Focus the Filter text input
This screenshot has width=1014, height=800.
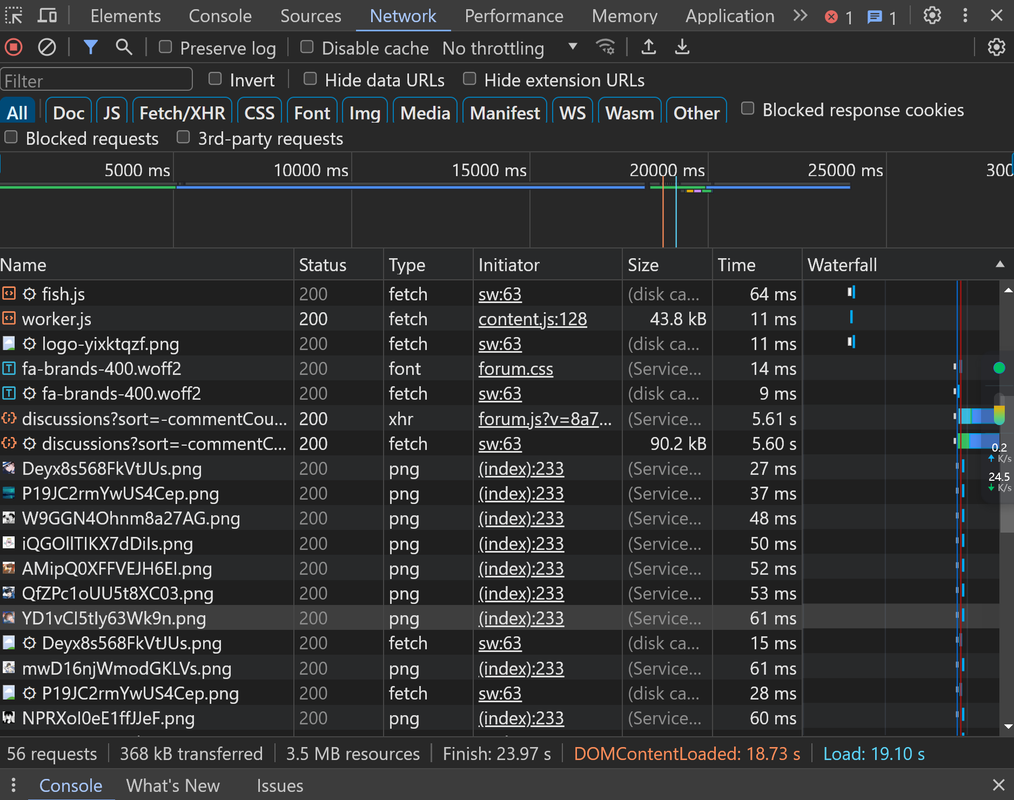pyautogui.click(x=96, y=80)
